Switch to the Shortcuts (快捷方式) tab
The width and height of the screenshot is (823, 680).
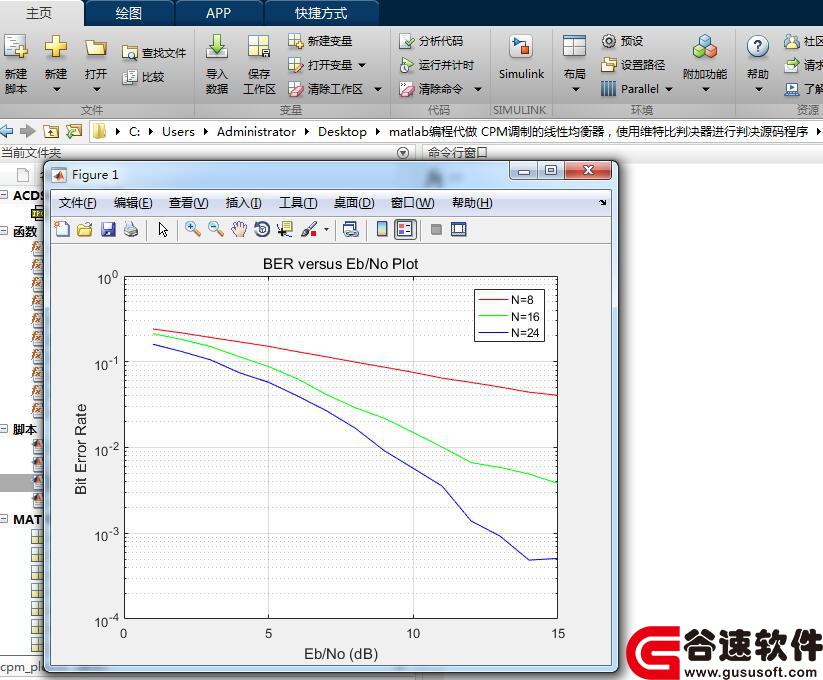coord(321,13)
